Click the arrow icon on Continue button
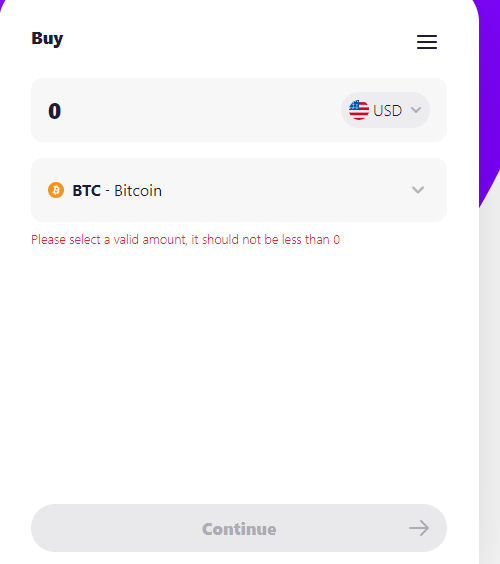The width and height of the screenshot is (500, 564). click(419, 528)
